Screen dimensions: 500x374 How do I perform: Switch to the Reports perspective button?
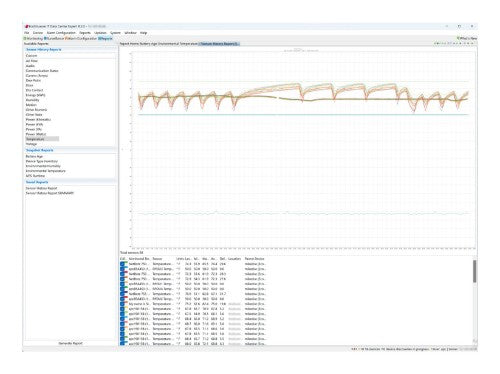105,38
